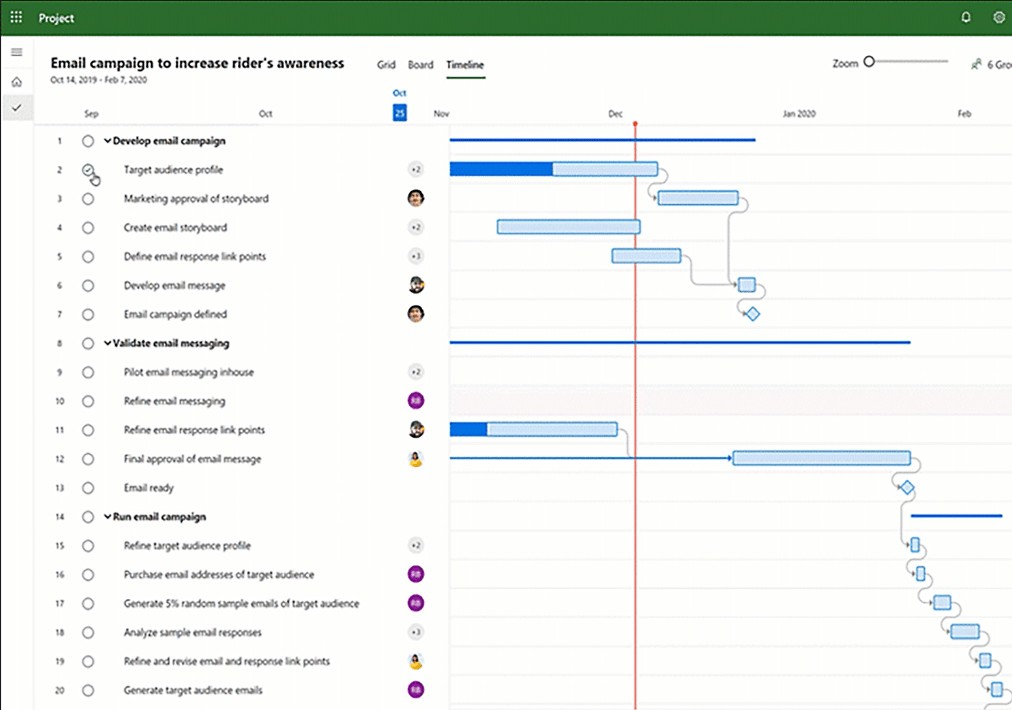This screenshot has width=1012, height=710.
Task: Switch to the Grid view tab
Action: (386, 65)
